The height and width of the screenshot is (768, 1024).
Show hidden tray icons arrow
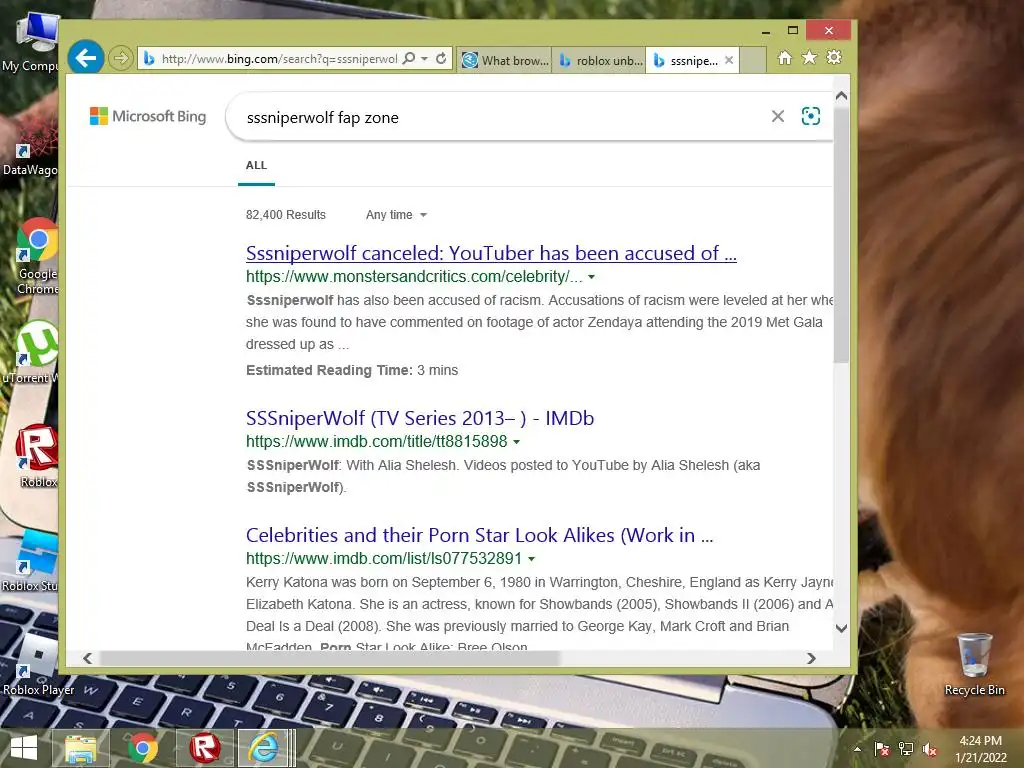857,749
